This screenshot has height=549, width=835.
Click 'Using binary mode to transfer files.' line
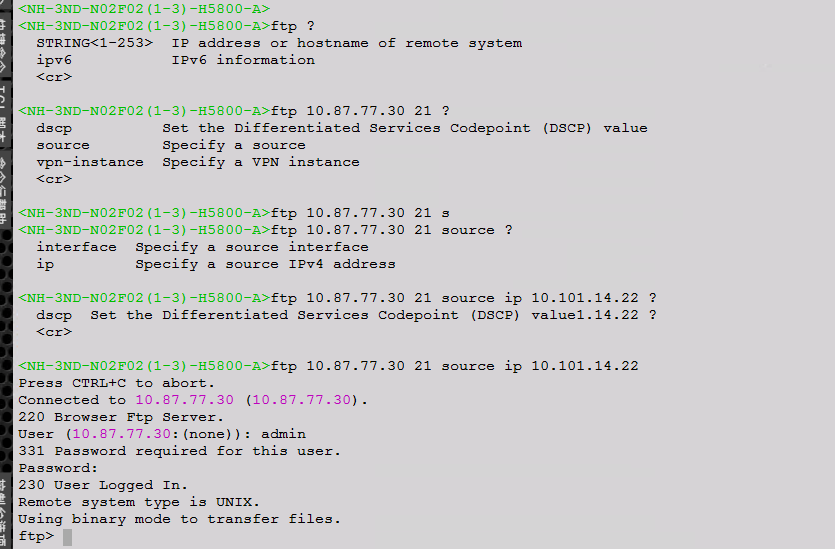(x=180, y=519)
